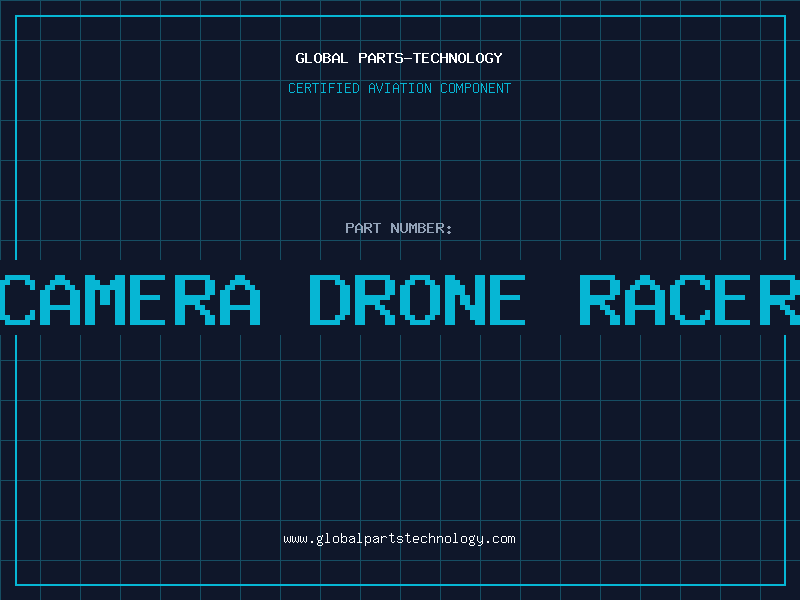Image resolution: width=800 pixels, height=600 pixels.
Task: Click the GLOBAL PARTS-TECHNOLOGY company heading
Action: click(x=399, y=58)
